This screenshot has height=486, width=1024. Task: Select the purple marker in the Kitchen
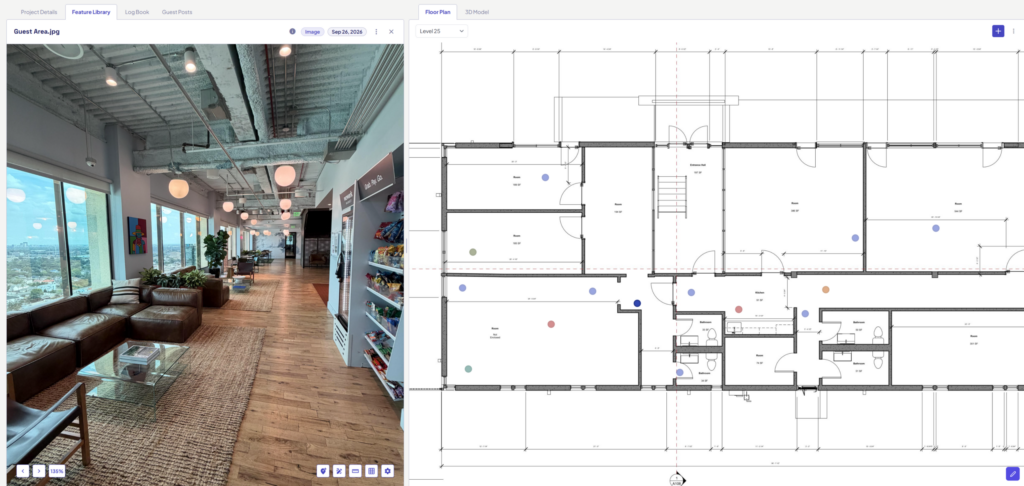[691, 293]
